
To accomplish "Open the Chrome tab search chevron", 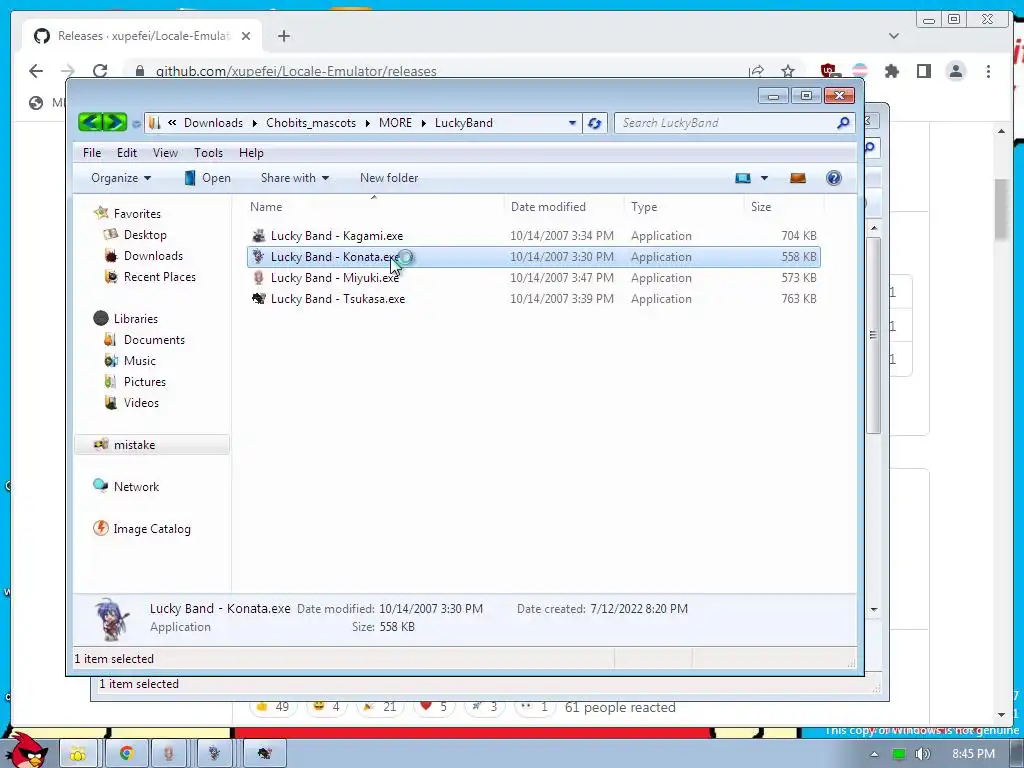I will pos(893,36).
